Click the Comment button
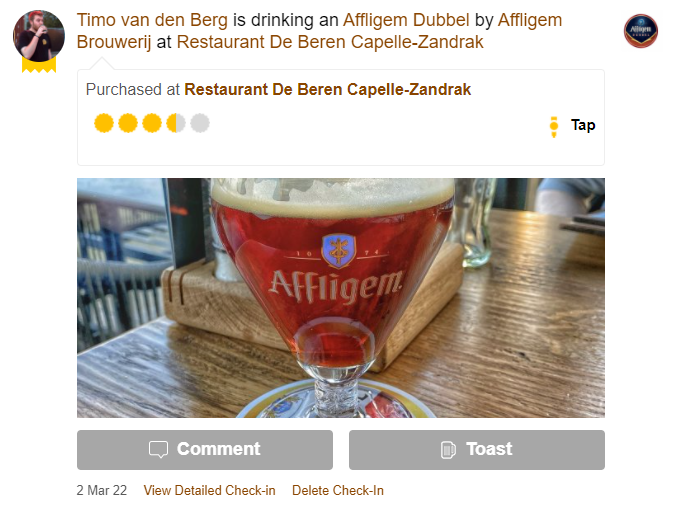Image resolution: width=682 pixels, height=506 pixels. point(205,450)
